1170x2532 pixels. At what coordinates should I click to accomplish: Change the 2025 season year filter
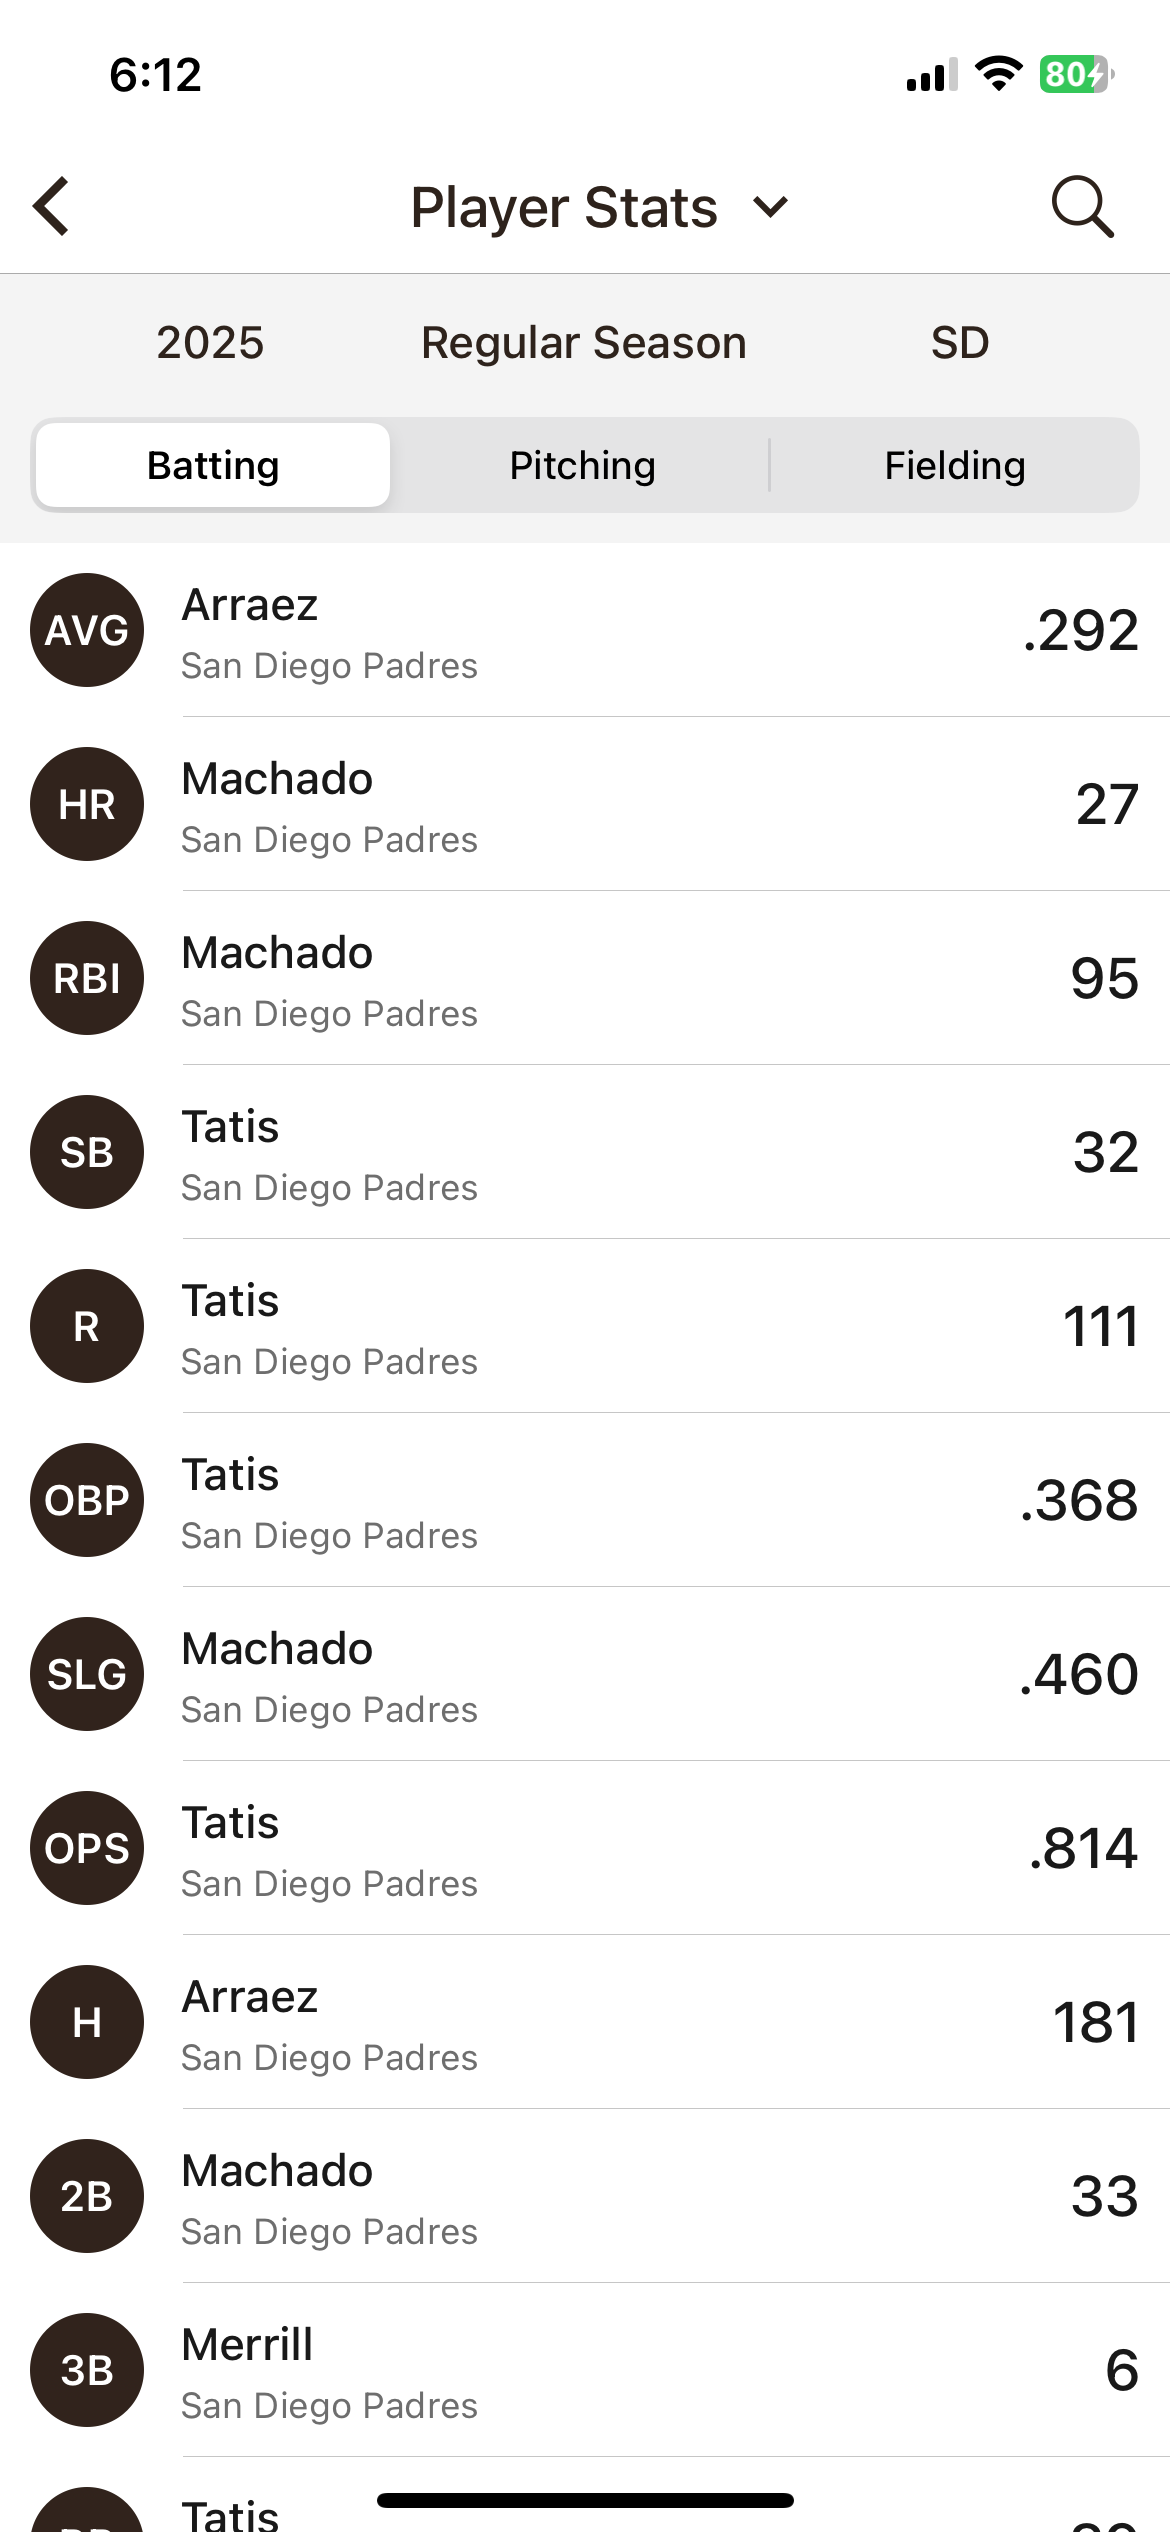tap(210, 343)
